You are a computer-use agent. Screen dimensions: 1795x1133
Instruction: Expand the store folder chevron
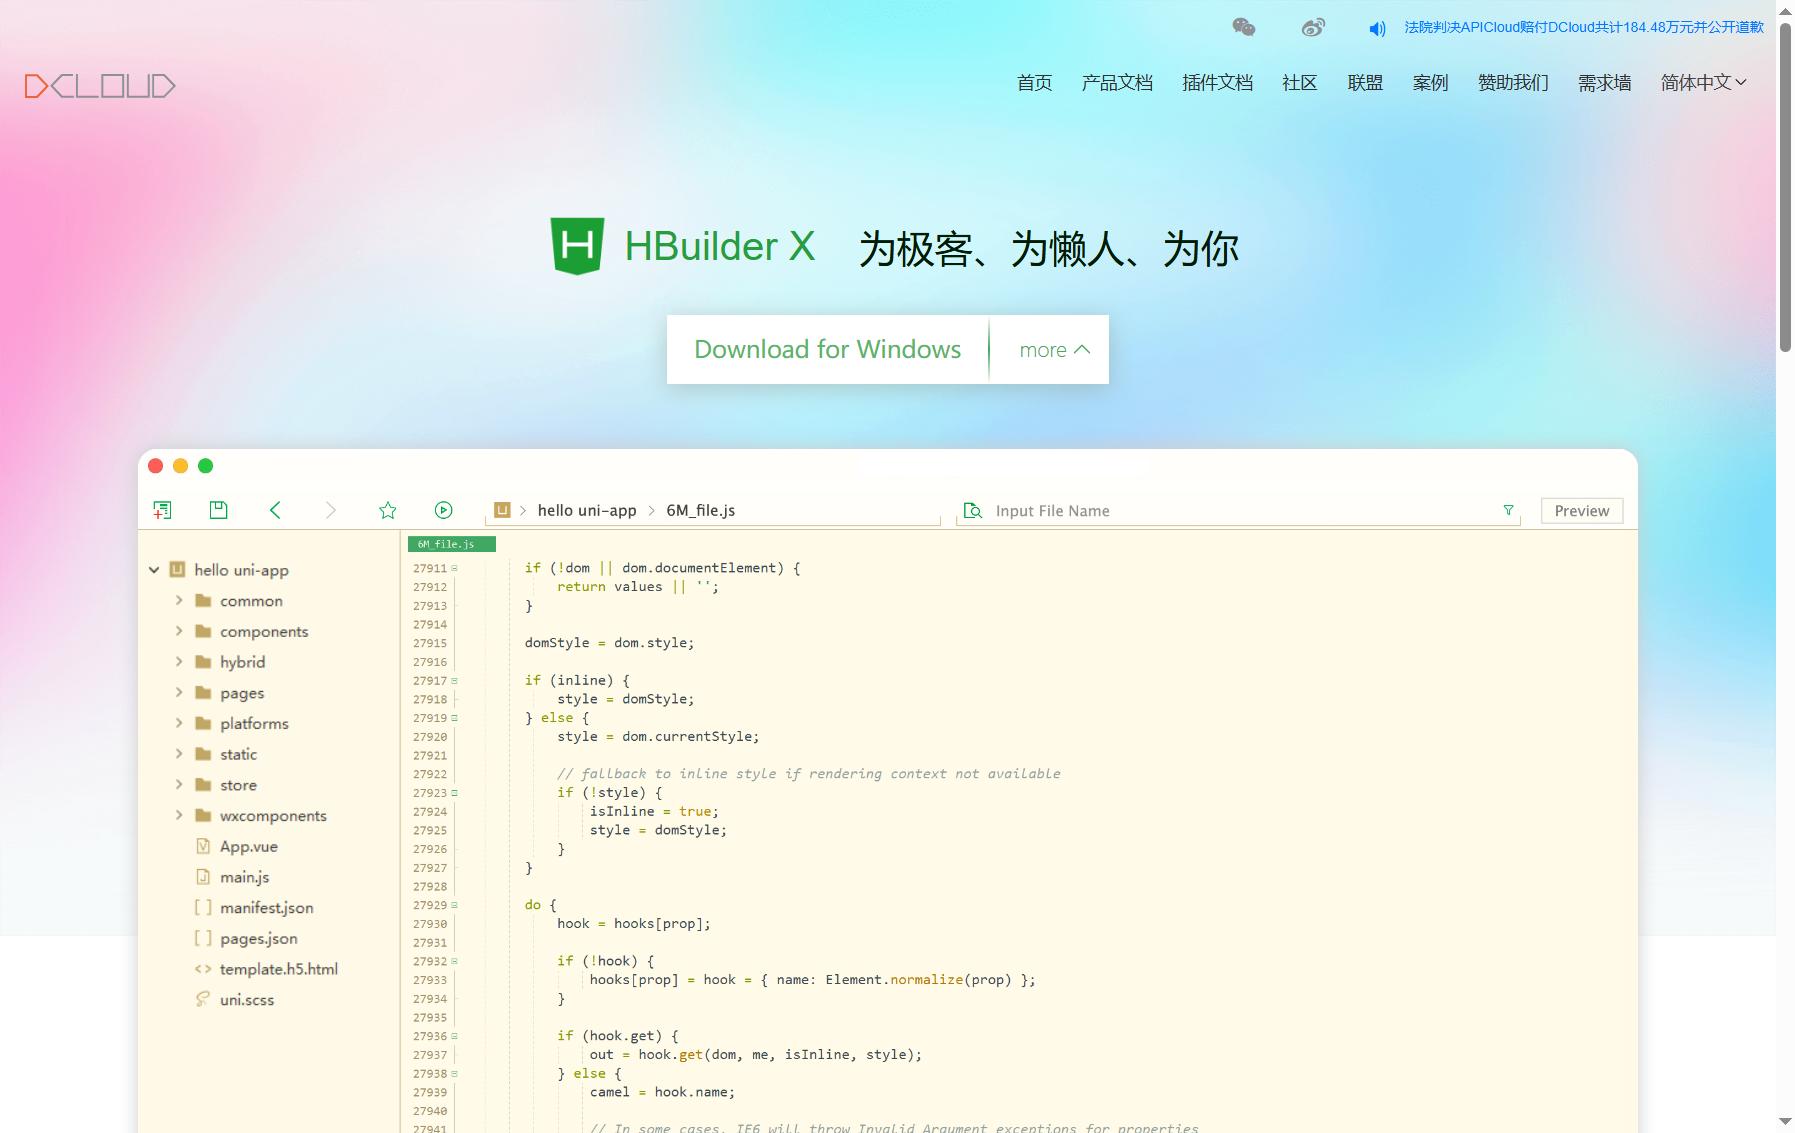click(x=179, y=784)
